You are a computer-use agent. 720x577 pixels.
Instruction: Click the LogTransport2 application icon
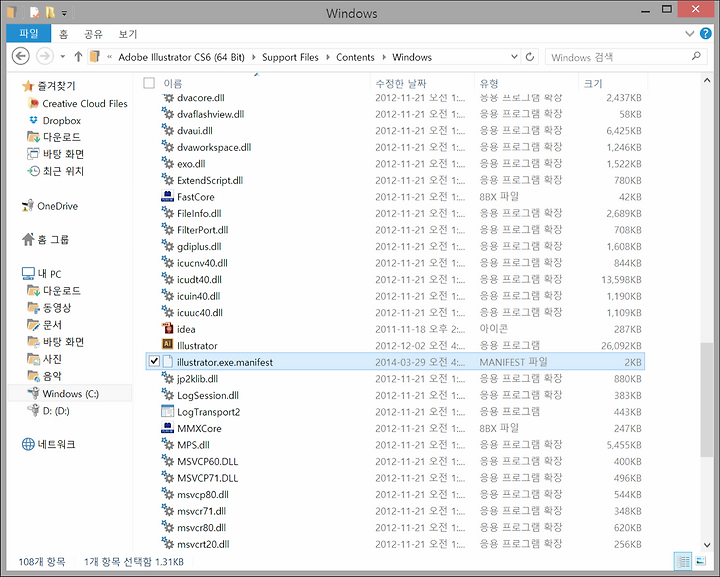[168, 411]
